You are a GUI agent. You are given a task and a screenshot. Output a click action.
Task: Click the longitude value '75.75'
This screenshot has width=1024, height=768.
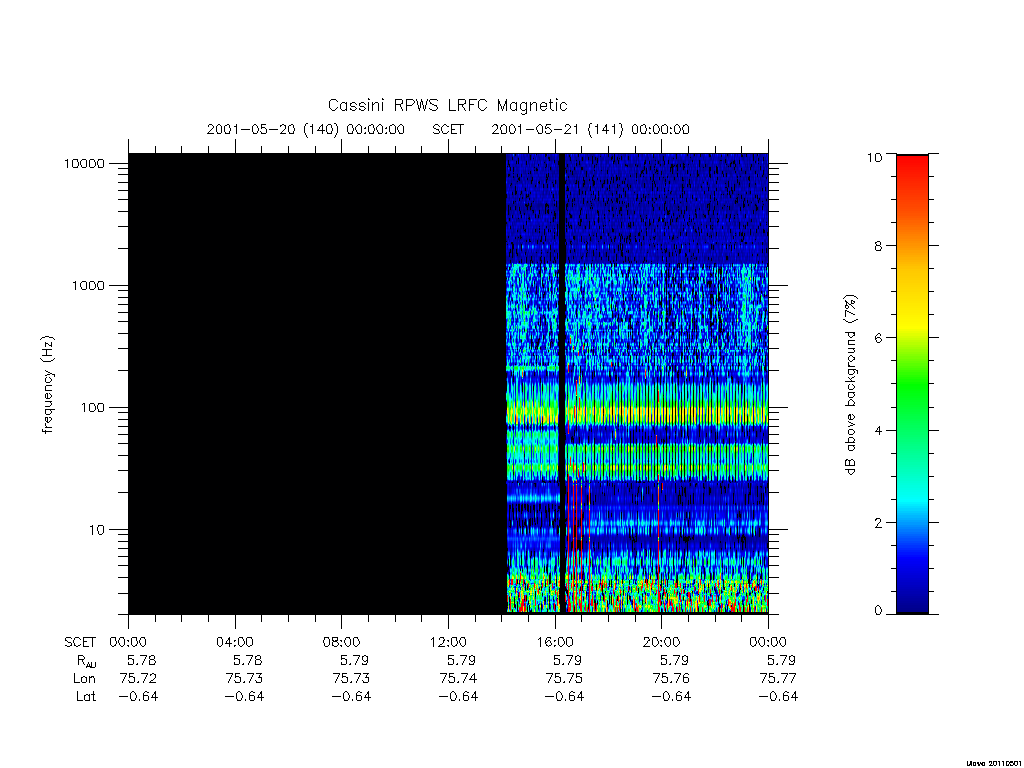(564, 679)
